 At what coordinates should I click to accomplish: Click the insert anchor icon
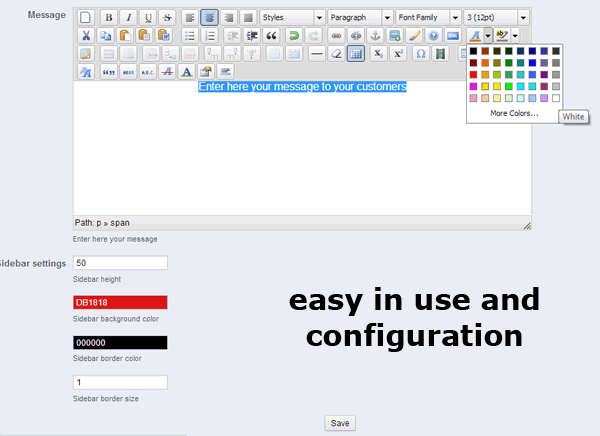(x=376, y=36)
